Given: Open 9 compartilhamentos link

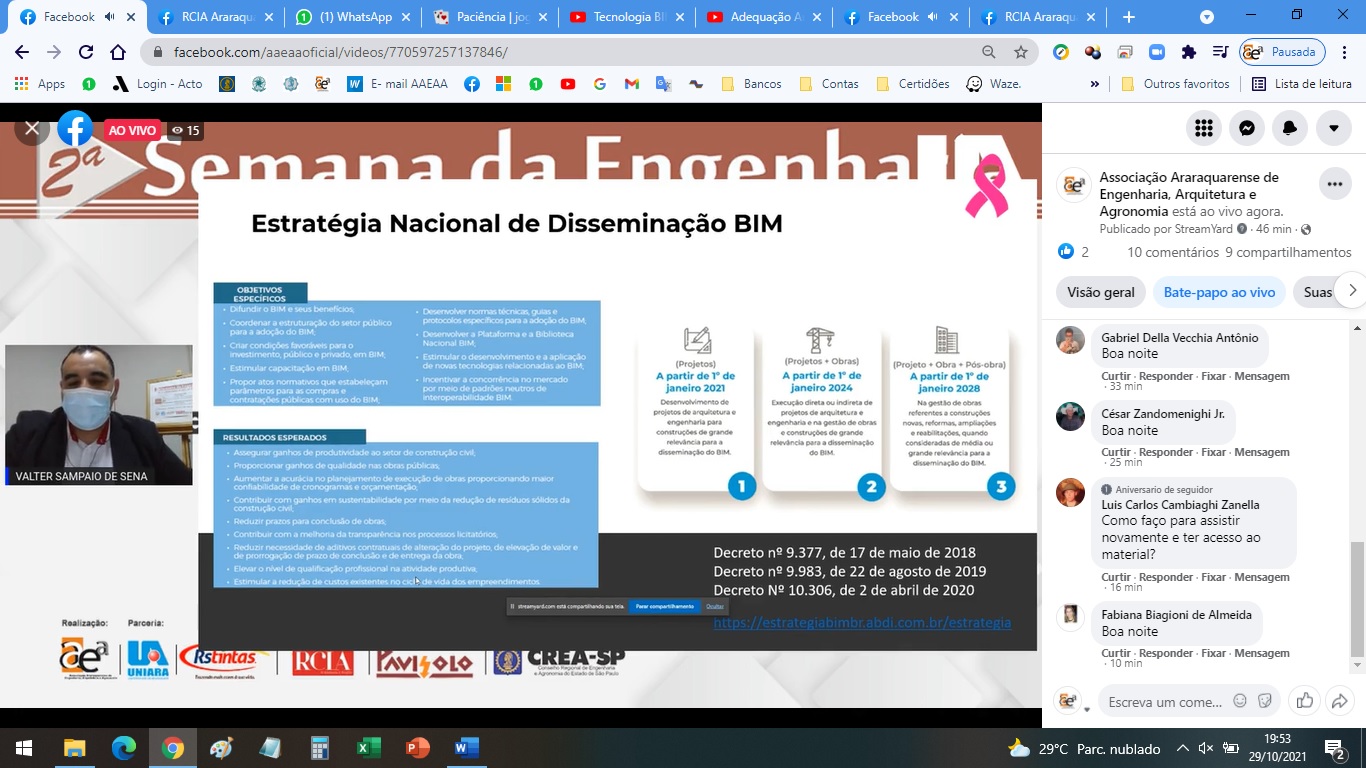Looking at the screenshot, I should (1288, 253).
